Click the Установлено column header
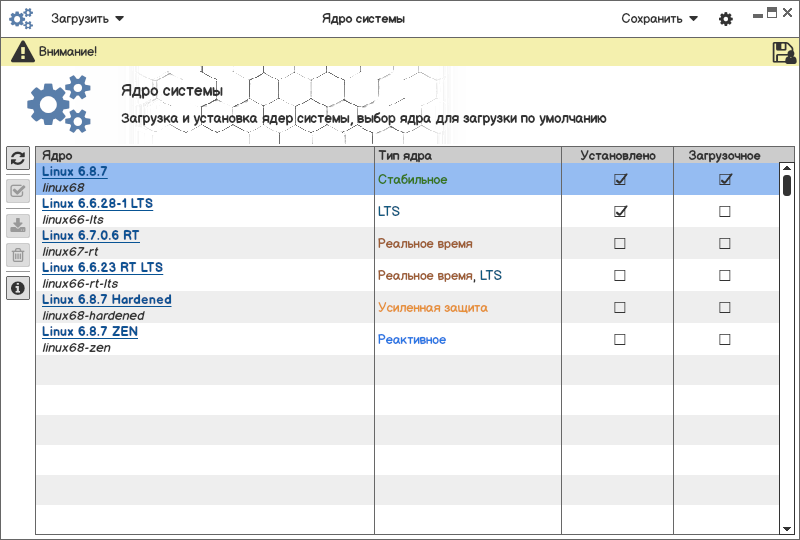The width and height of the screenshot is (800, 540). pyautogui.click(x=618, y=155)
